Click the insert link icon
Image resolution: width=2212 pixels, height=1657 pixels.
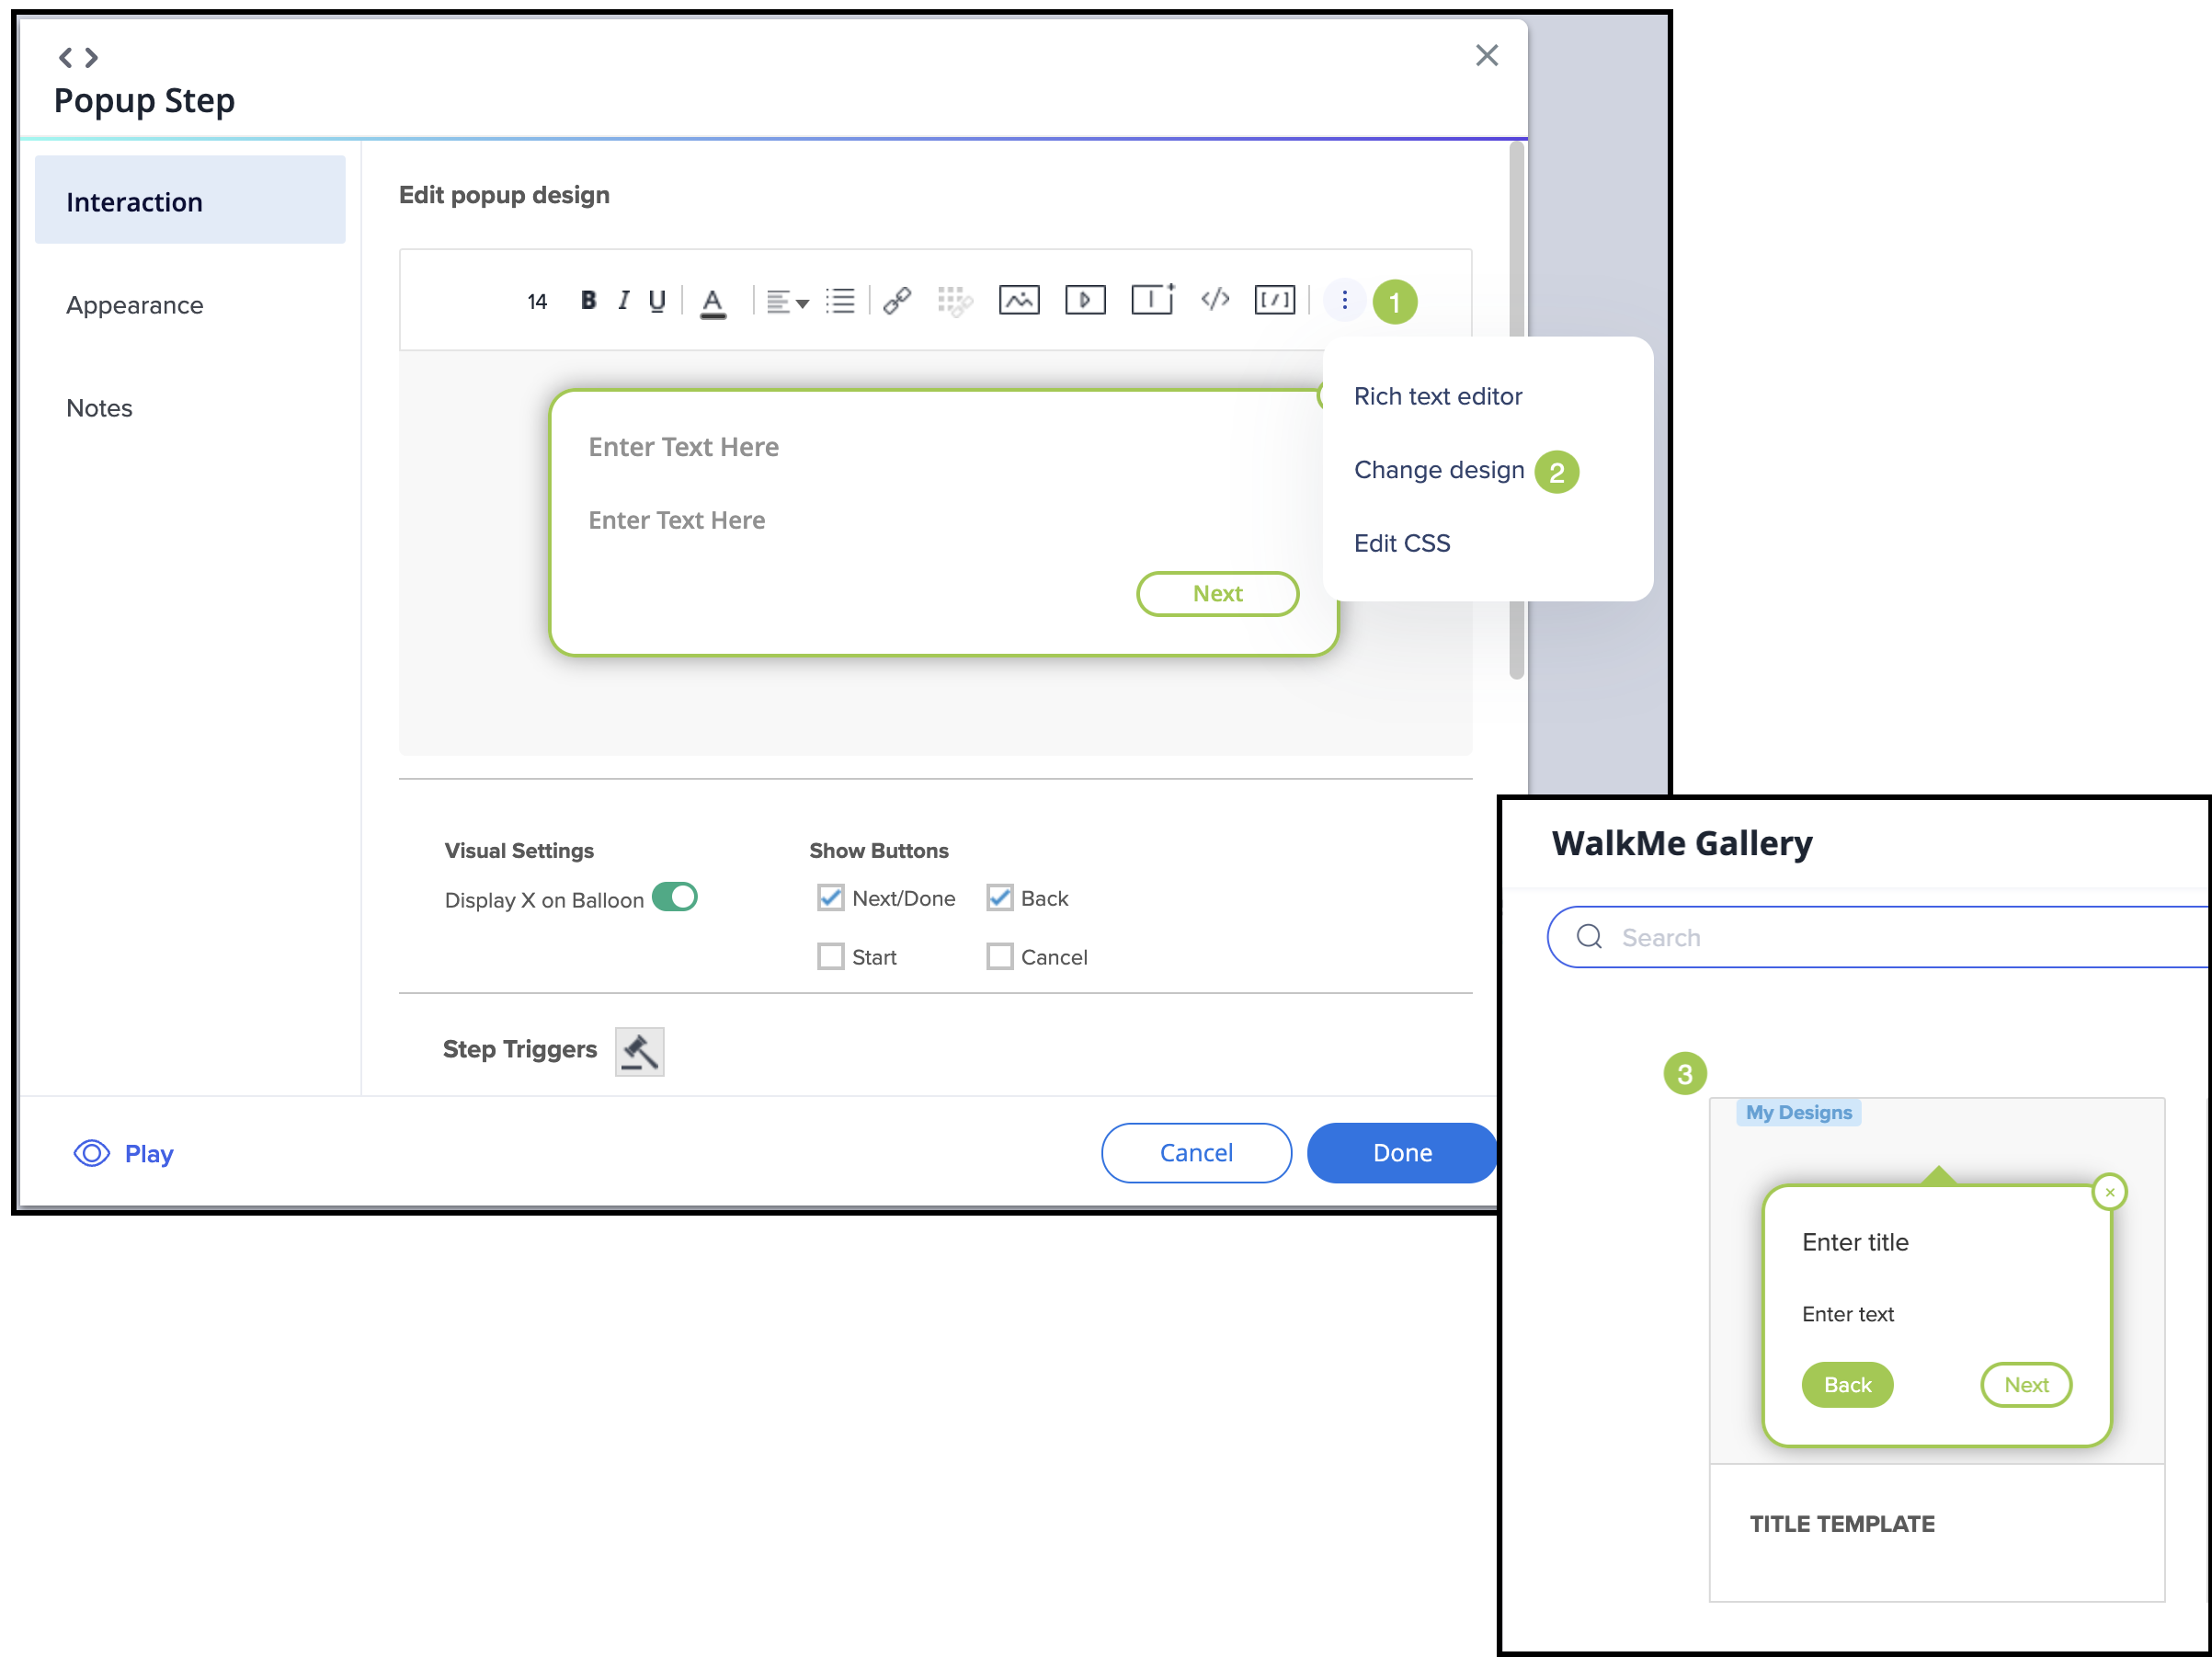pyautogui.click(x=897, y=300)
